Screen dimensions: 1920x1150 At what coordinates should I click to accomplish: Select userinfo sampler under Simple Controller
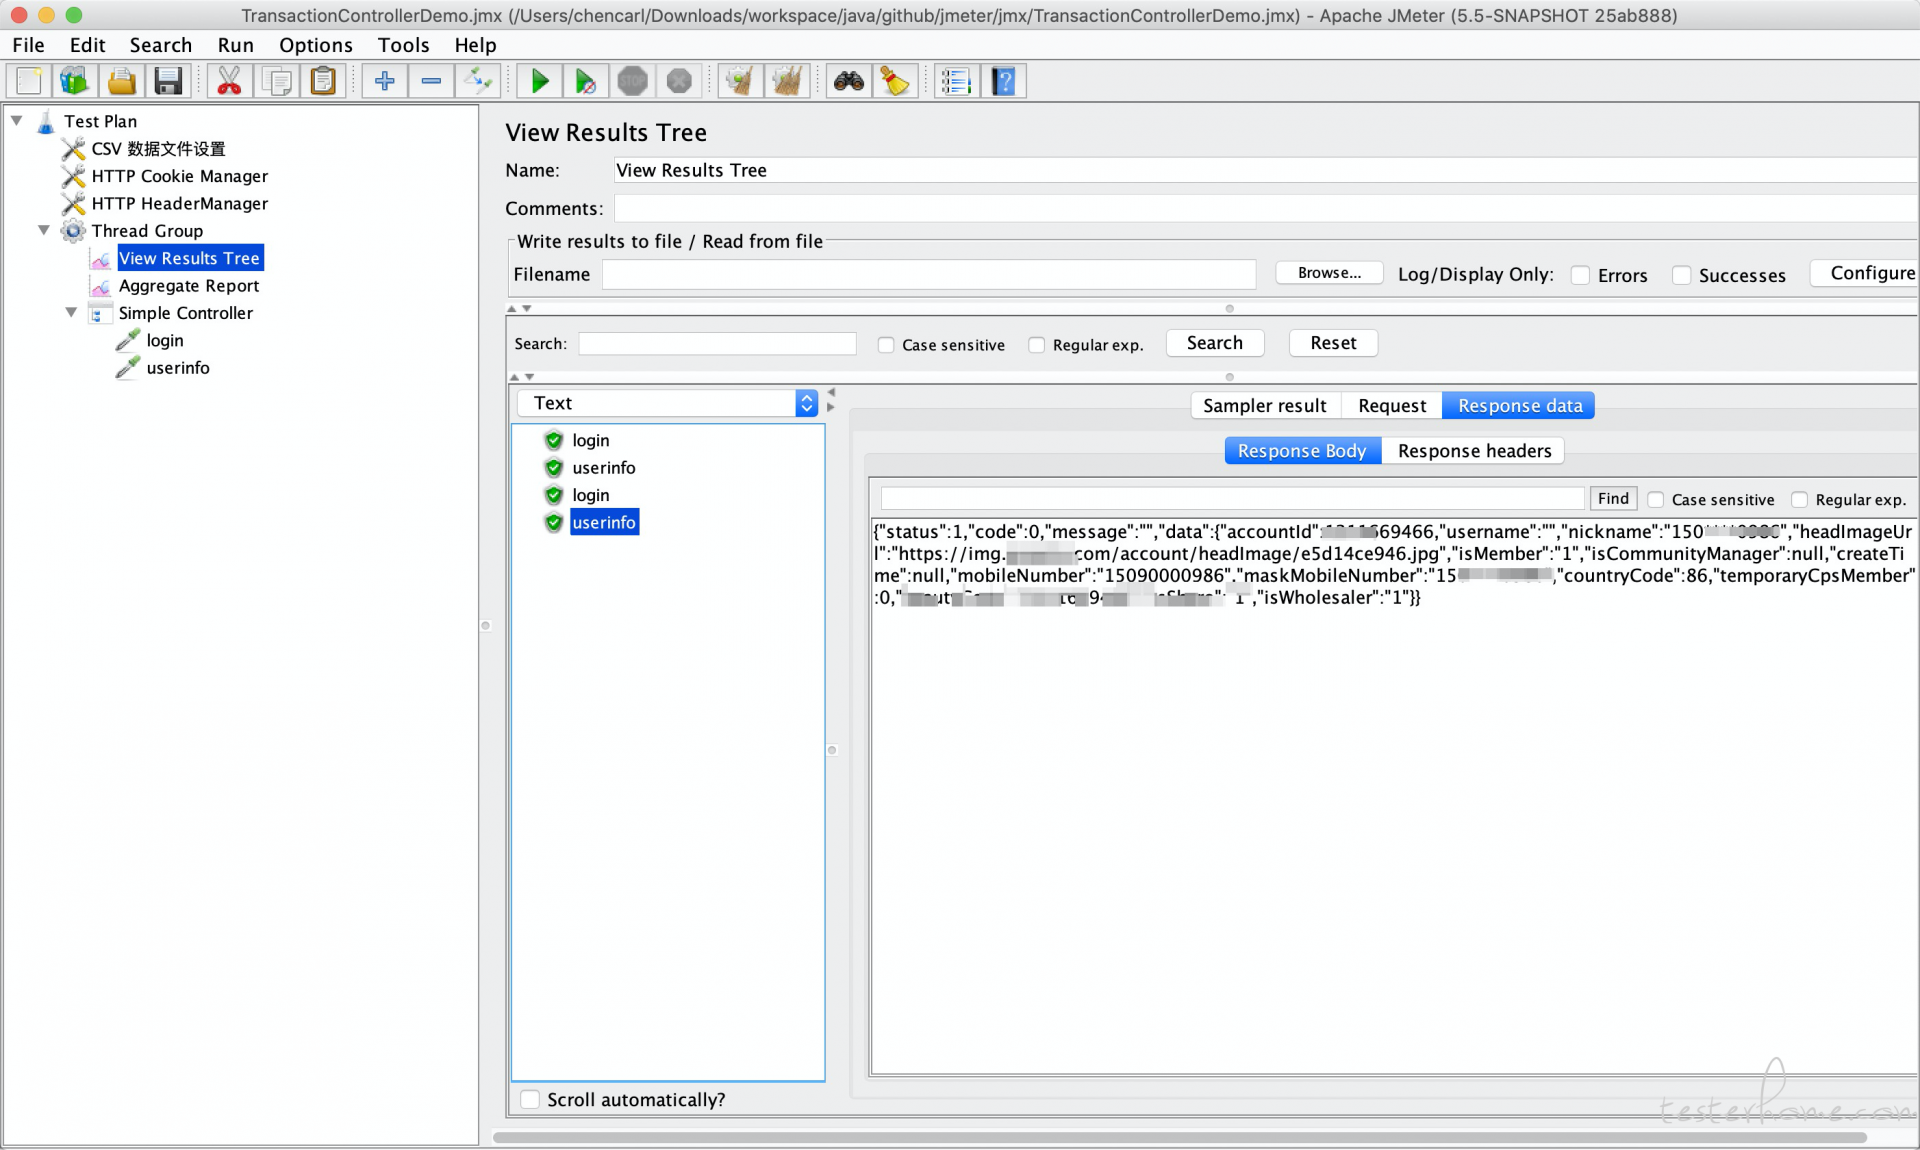(178, 367)
